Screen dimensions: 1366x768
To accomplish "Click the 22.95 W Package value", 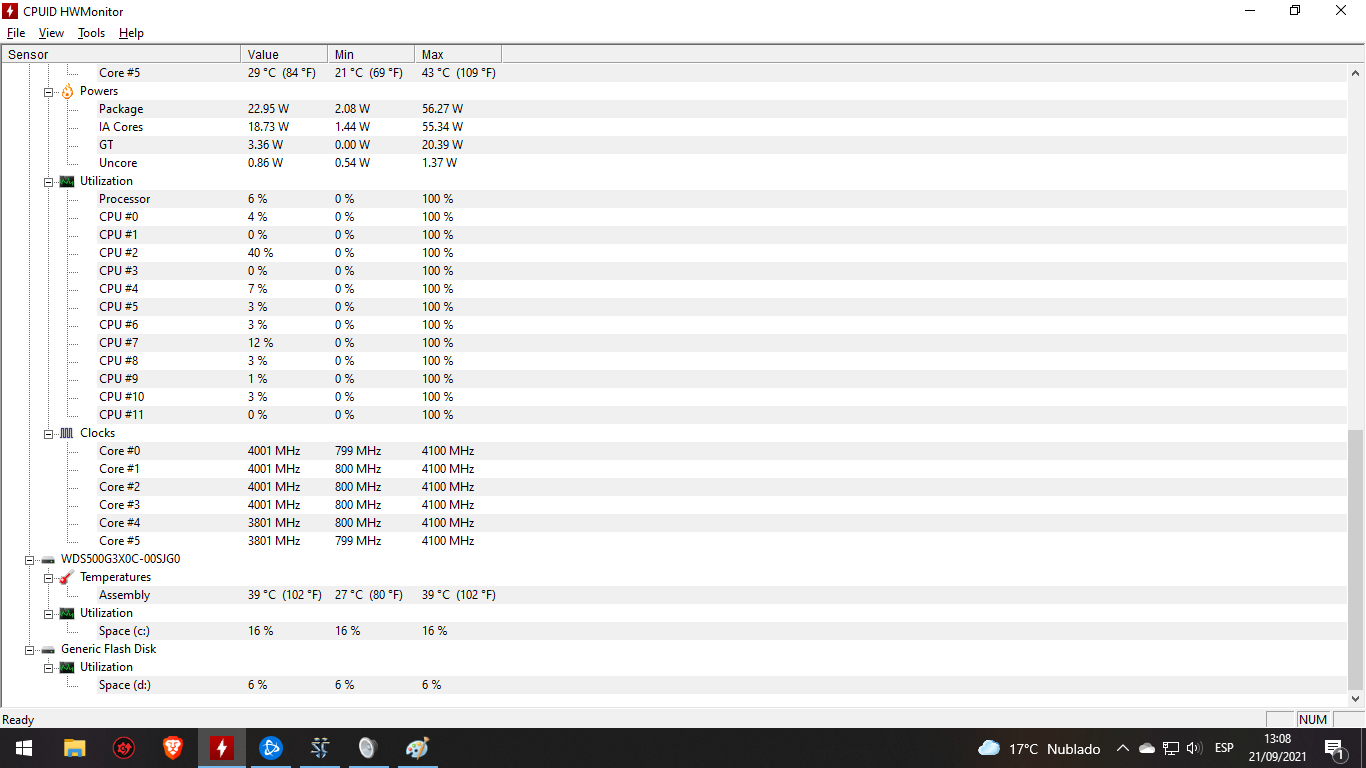I will [268, 109].
